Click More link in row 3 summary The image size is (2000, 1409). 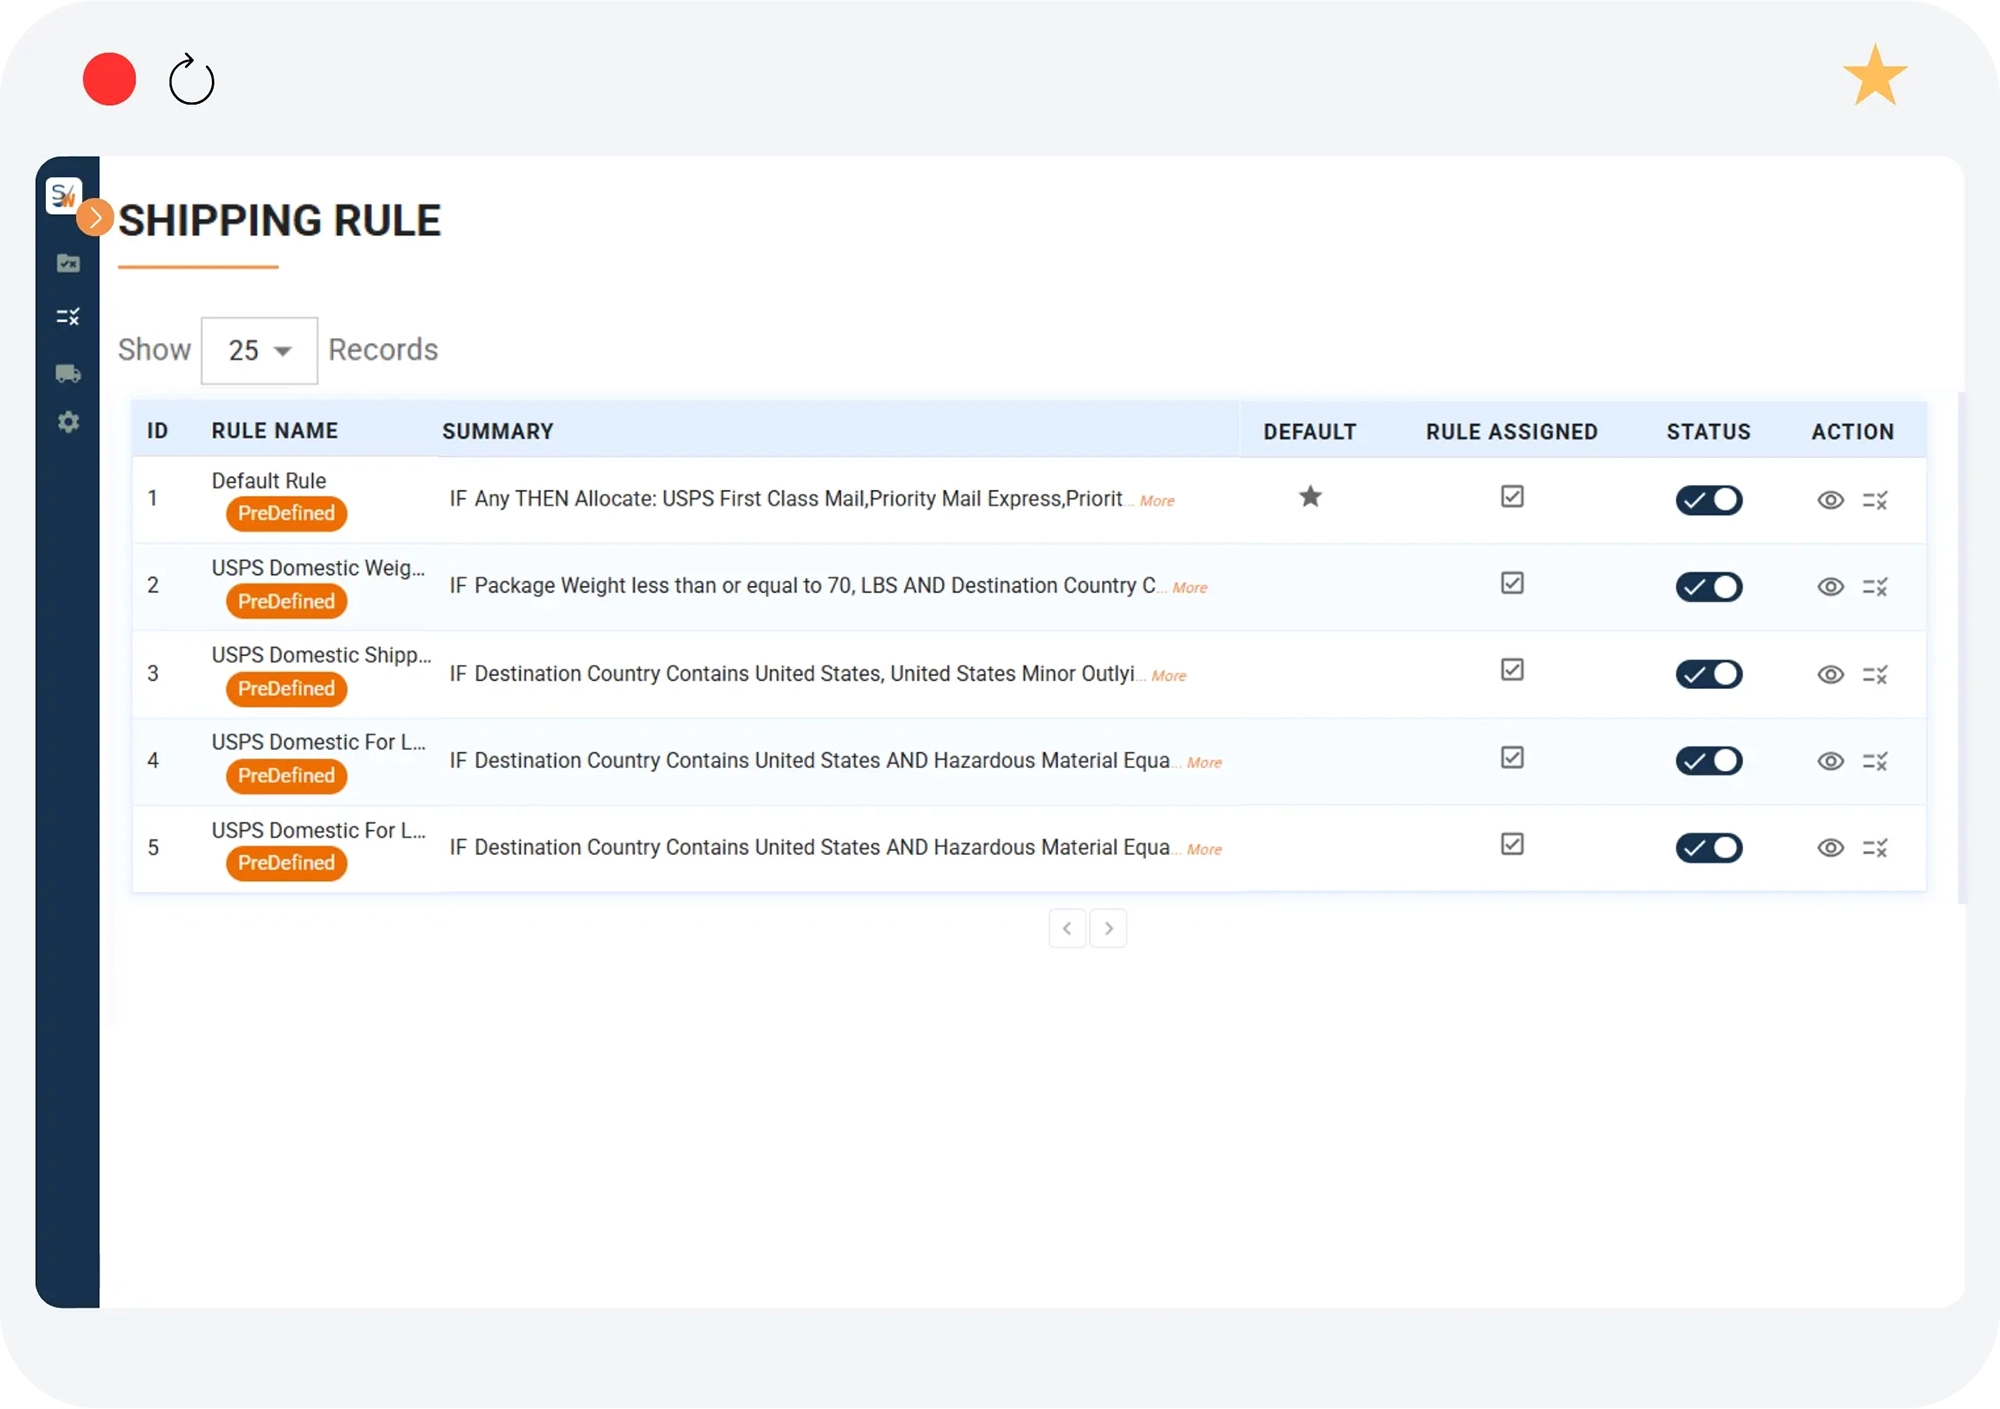point(1169,676)
